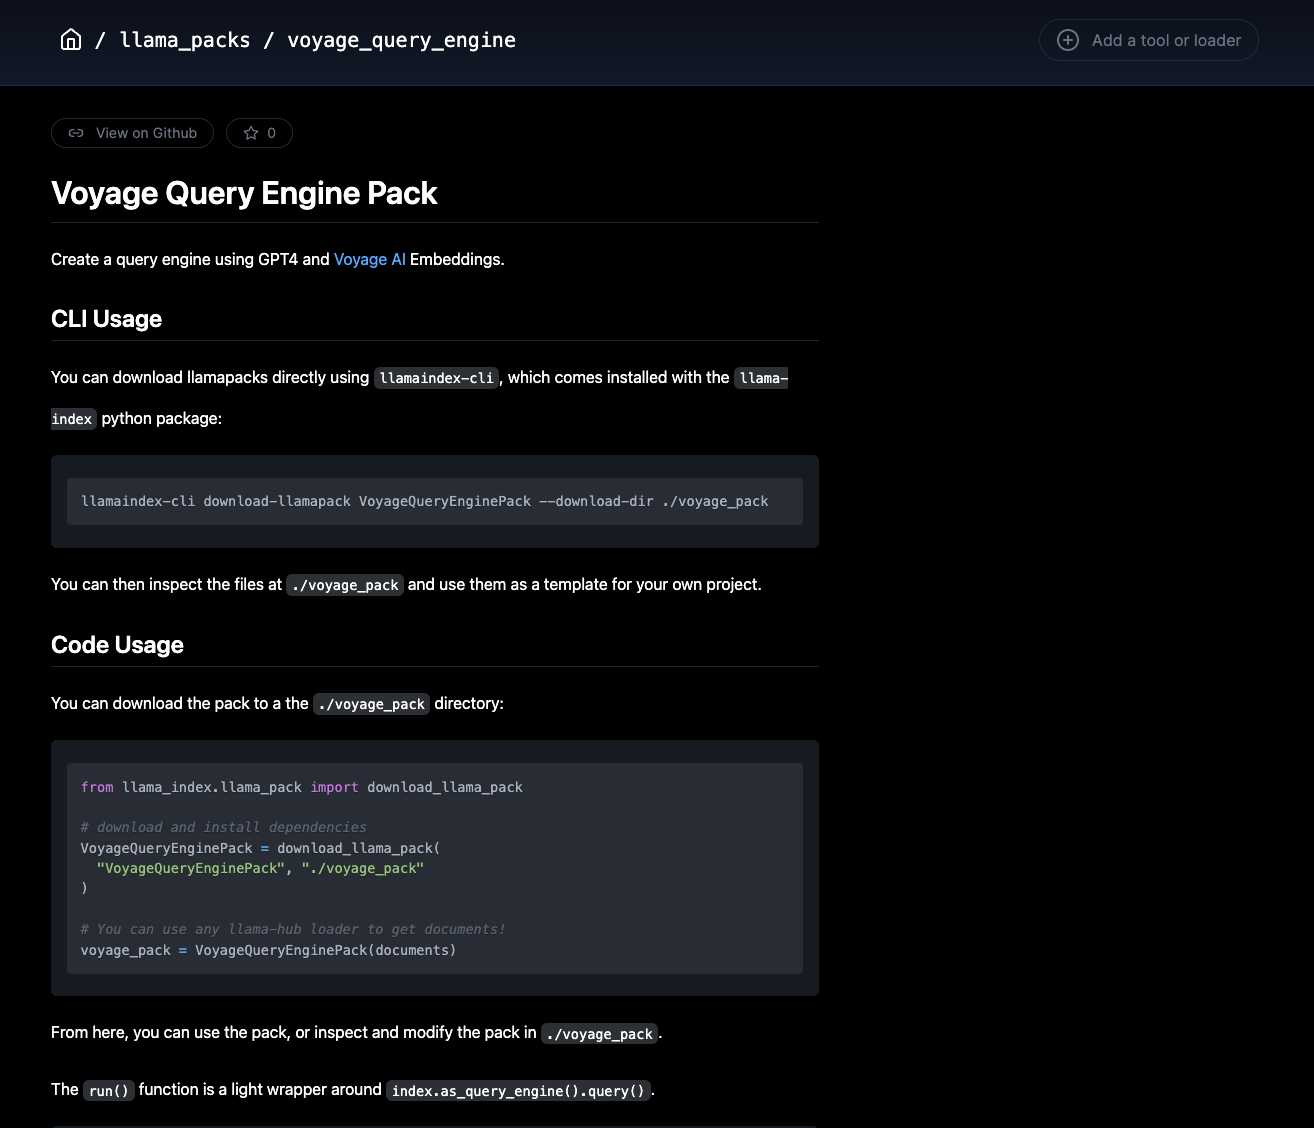Click the plus circle icon in the header
Screen dimensions: 1314x1128
pyautogui.click(x=1068, y=40)
